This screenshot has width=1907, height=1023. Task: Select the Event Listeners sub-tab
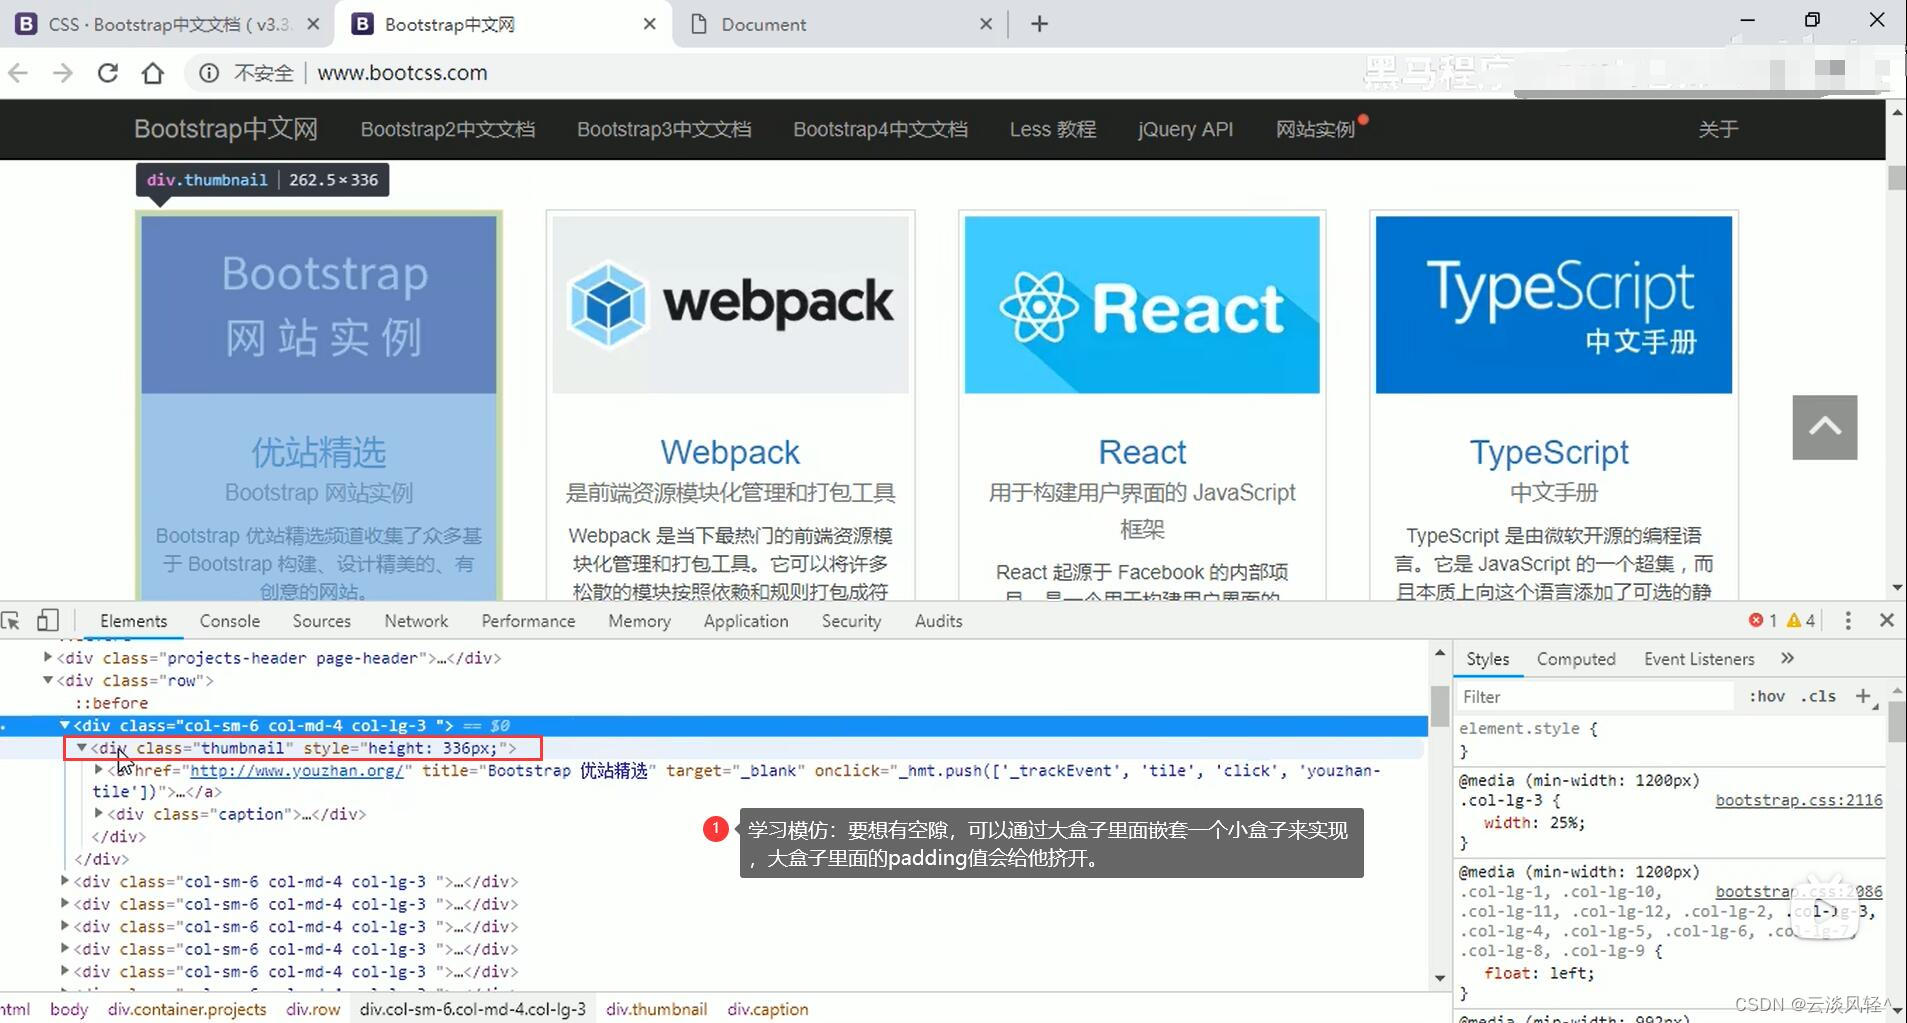tap(1699, 659)
